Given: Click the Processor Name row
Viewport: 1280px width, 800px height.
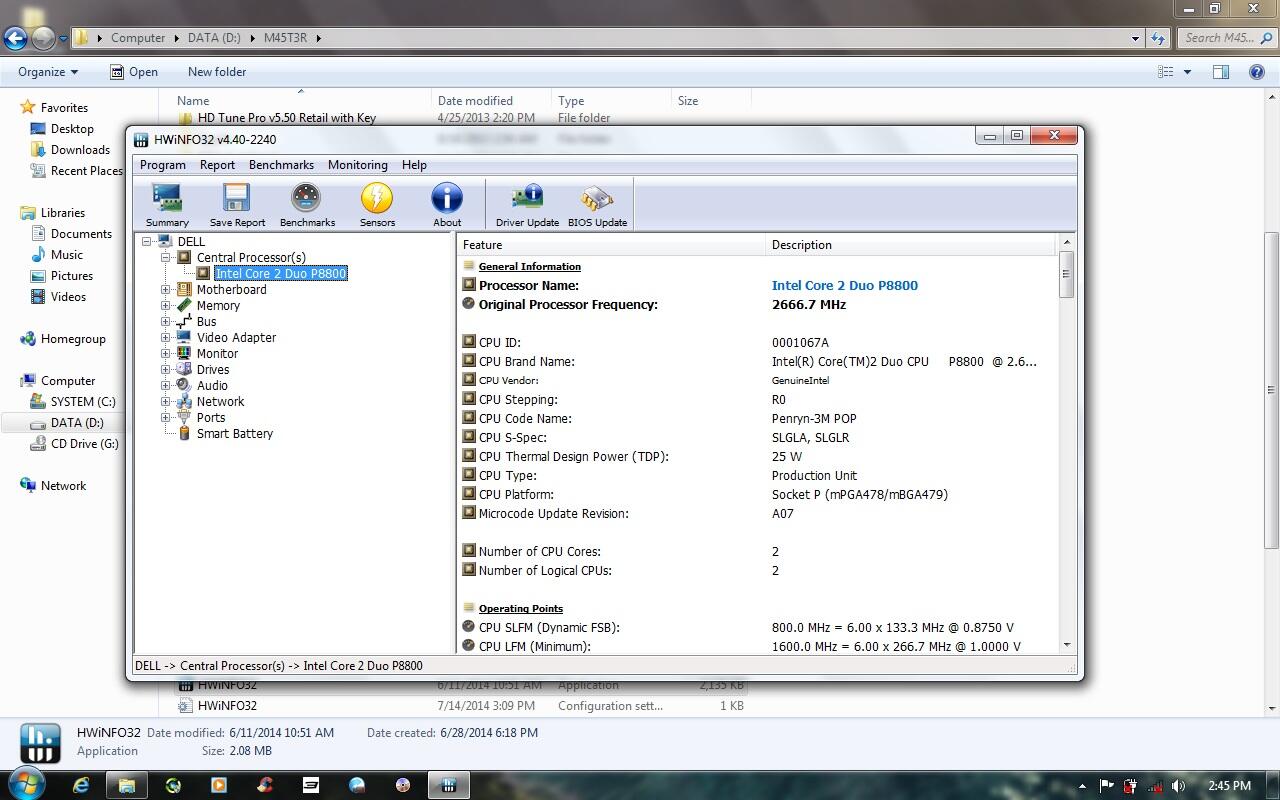Looking at the screenshot, I should click(x=758, y=285).
